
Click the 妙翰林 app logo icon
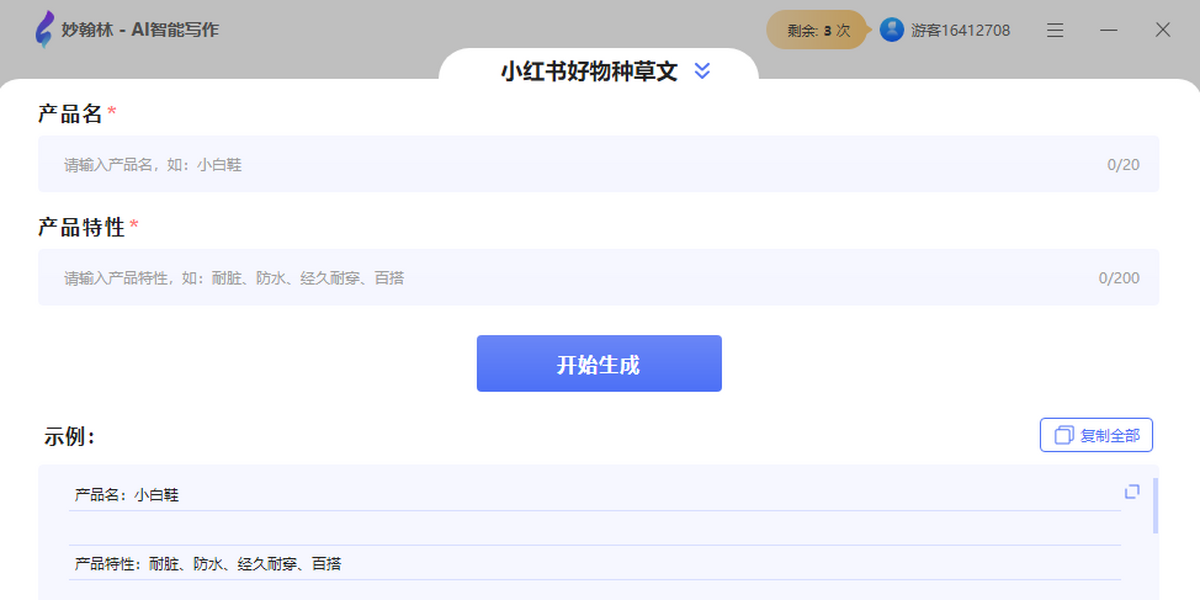point(44,30)
